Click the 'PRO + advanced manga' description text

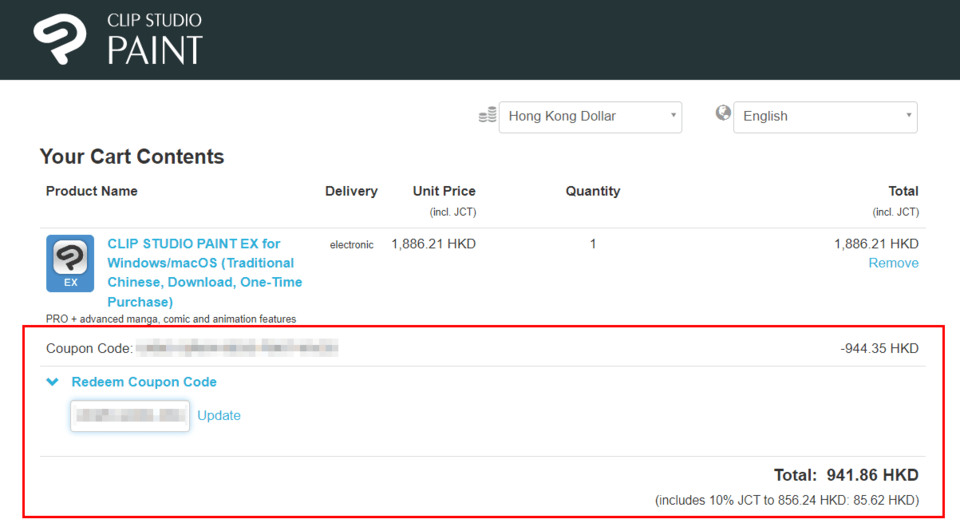pyautogui.click(x=171, y=319)
